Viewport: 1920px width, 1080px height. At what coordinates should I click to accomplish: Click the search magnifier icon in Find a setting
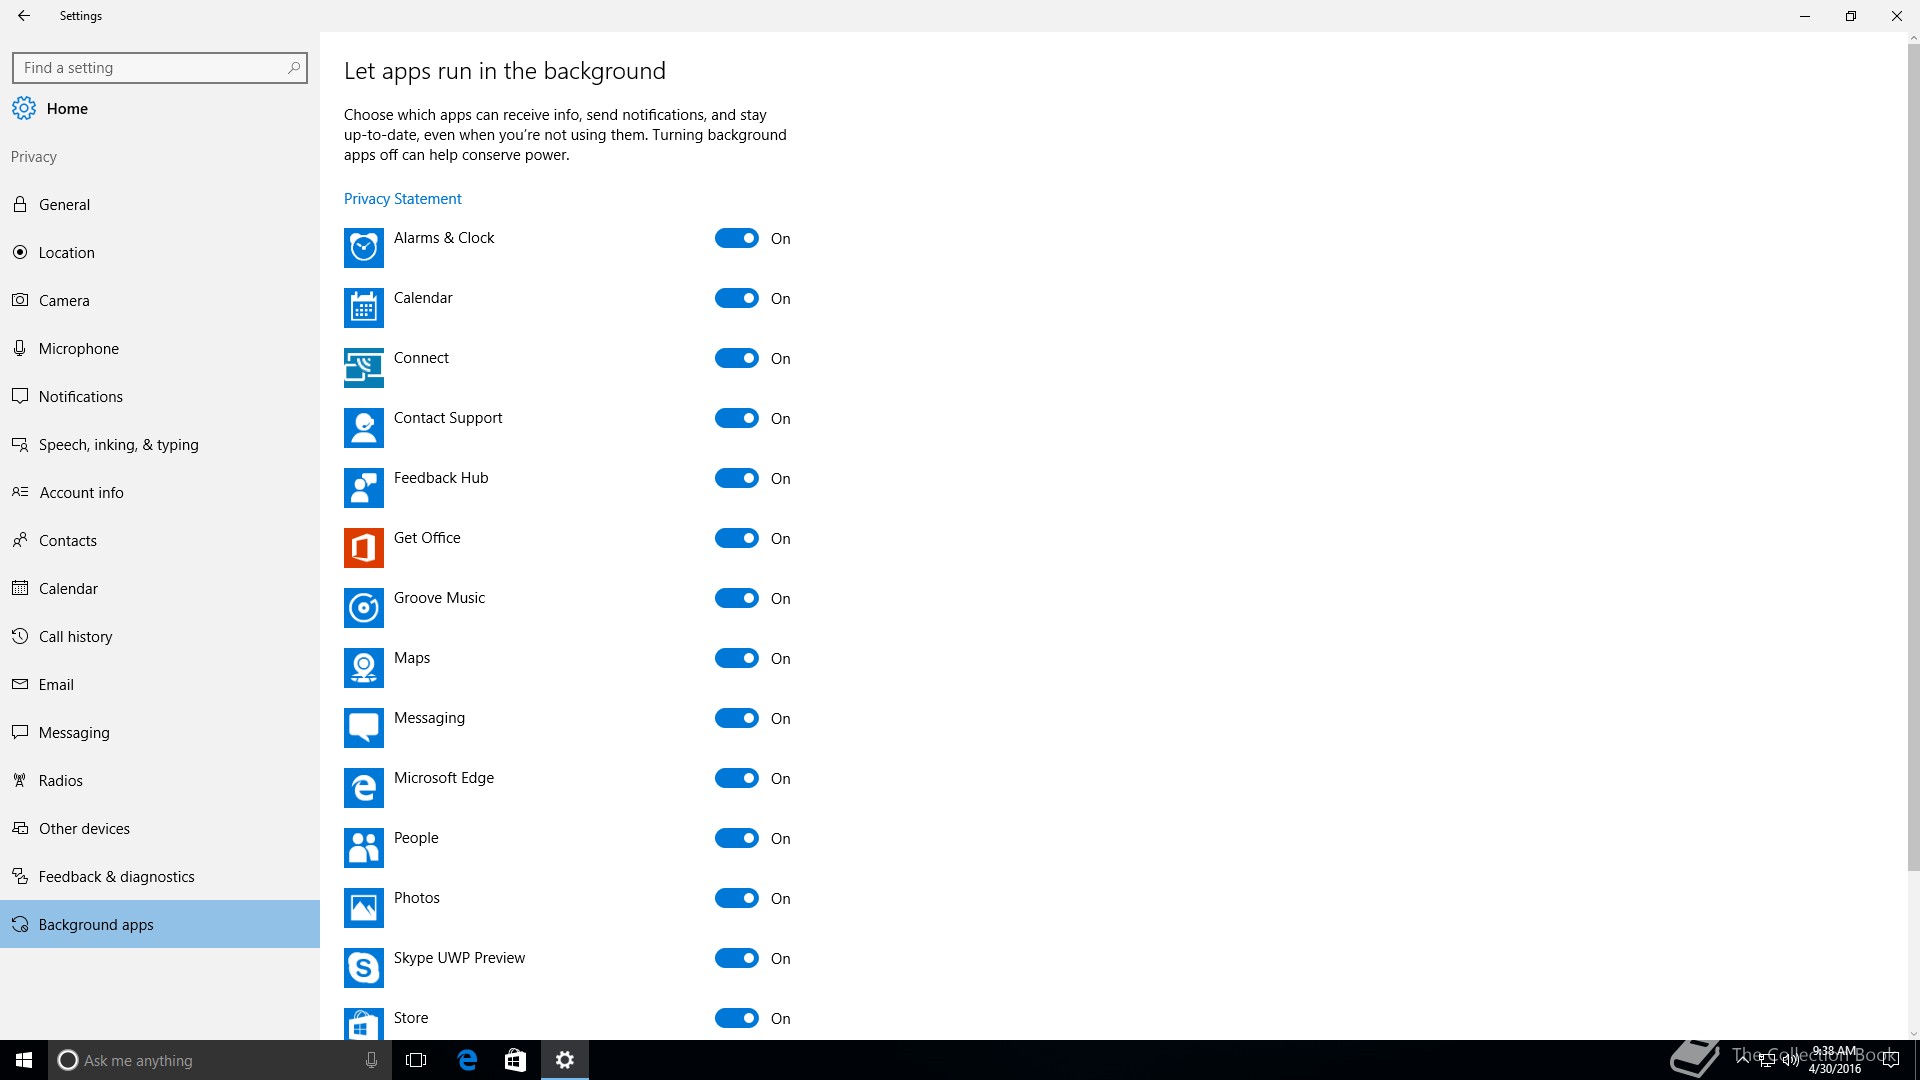[x=294, y=68]
